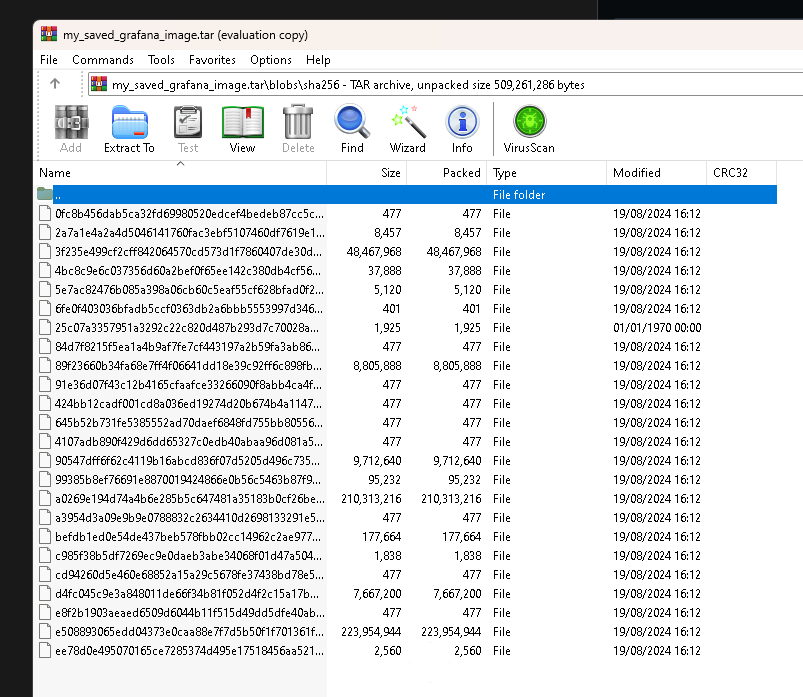Screen dimensions: 803x697
Task: Go up one folder arrow
Action: (55, 83)
